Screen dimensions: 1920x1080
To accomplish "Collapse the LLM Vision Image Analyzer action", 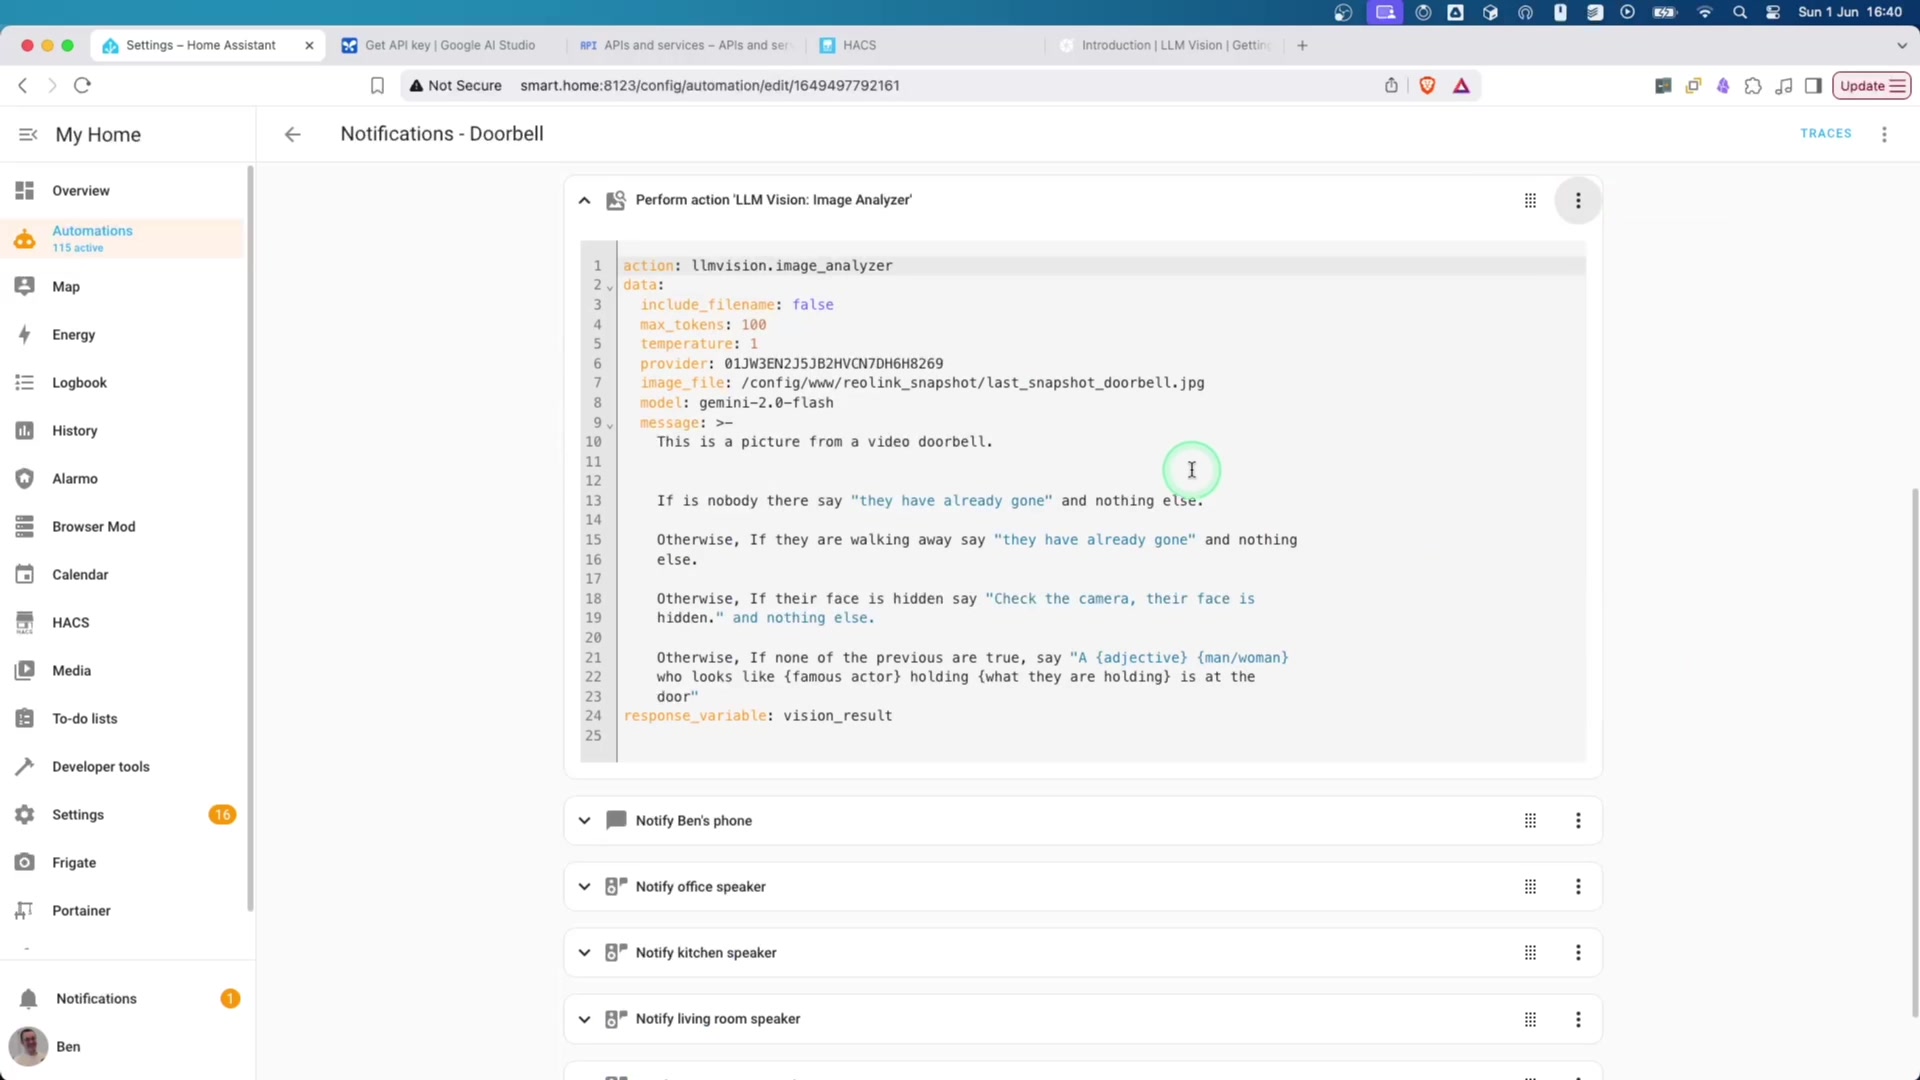I will click(x=584, y=200).
